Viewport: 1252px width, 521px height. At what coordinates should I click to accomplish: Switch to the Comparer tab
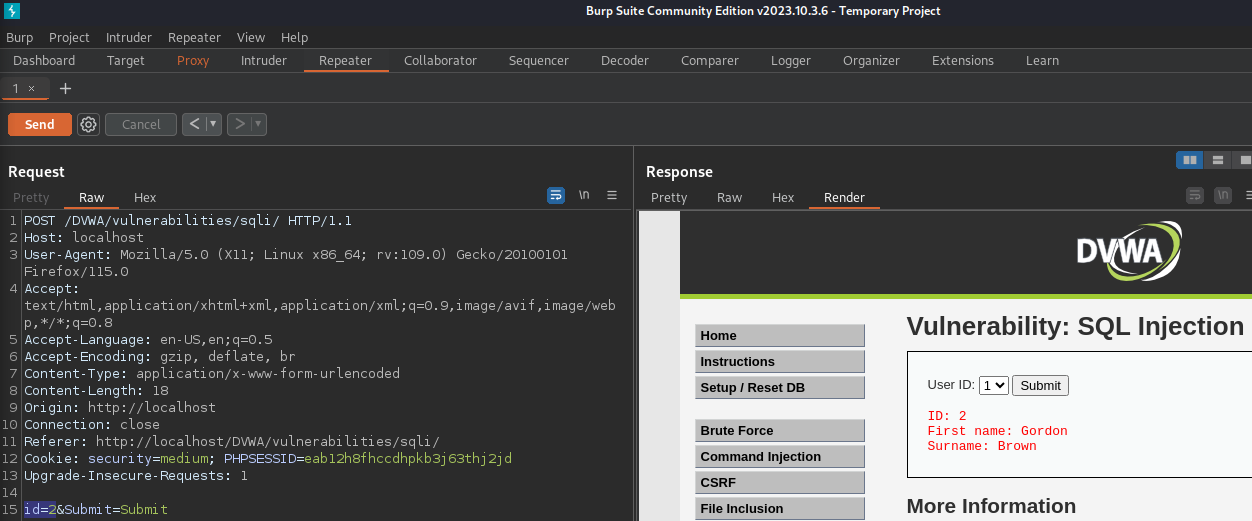(x=710, y=60)
